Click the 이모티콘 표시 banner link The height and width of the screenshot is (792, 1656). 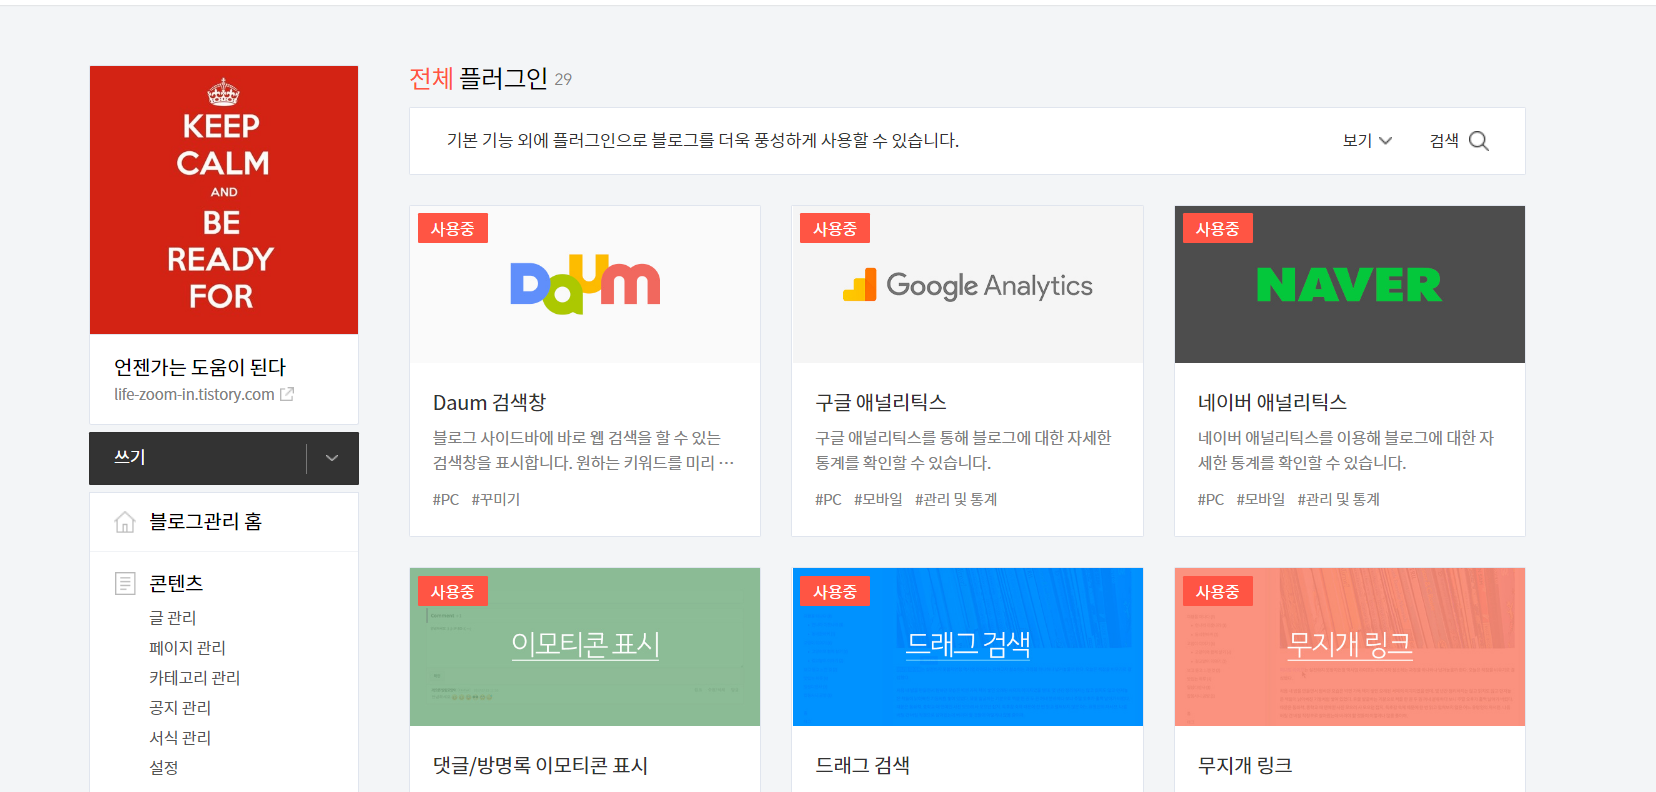585,644
